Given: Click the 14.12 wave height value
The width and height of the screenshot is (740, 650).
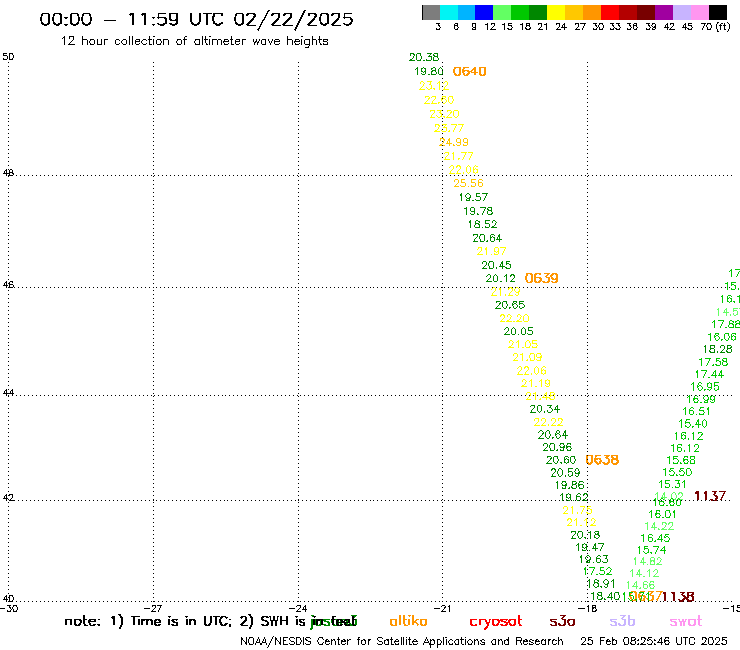Looking at the screenshot, I should click(644, 574).
